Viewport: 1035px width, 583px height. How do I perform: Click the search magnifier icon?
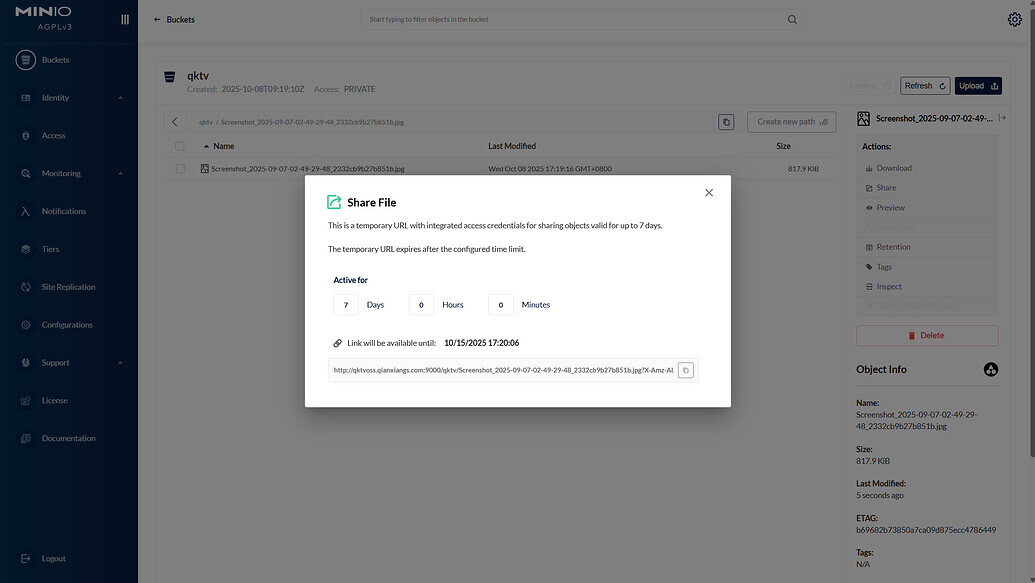click(793, 19)
